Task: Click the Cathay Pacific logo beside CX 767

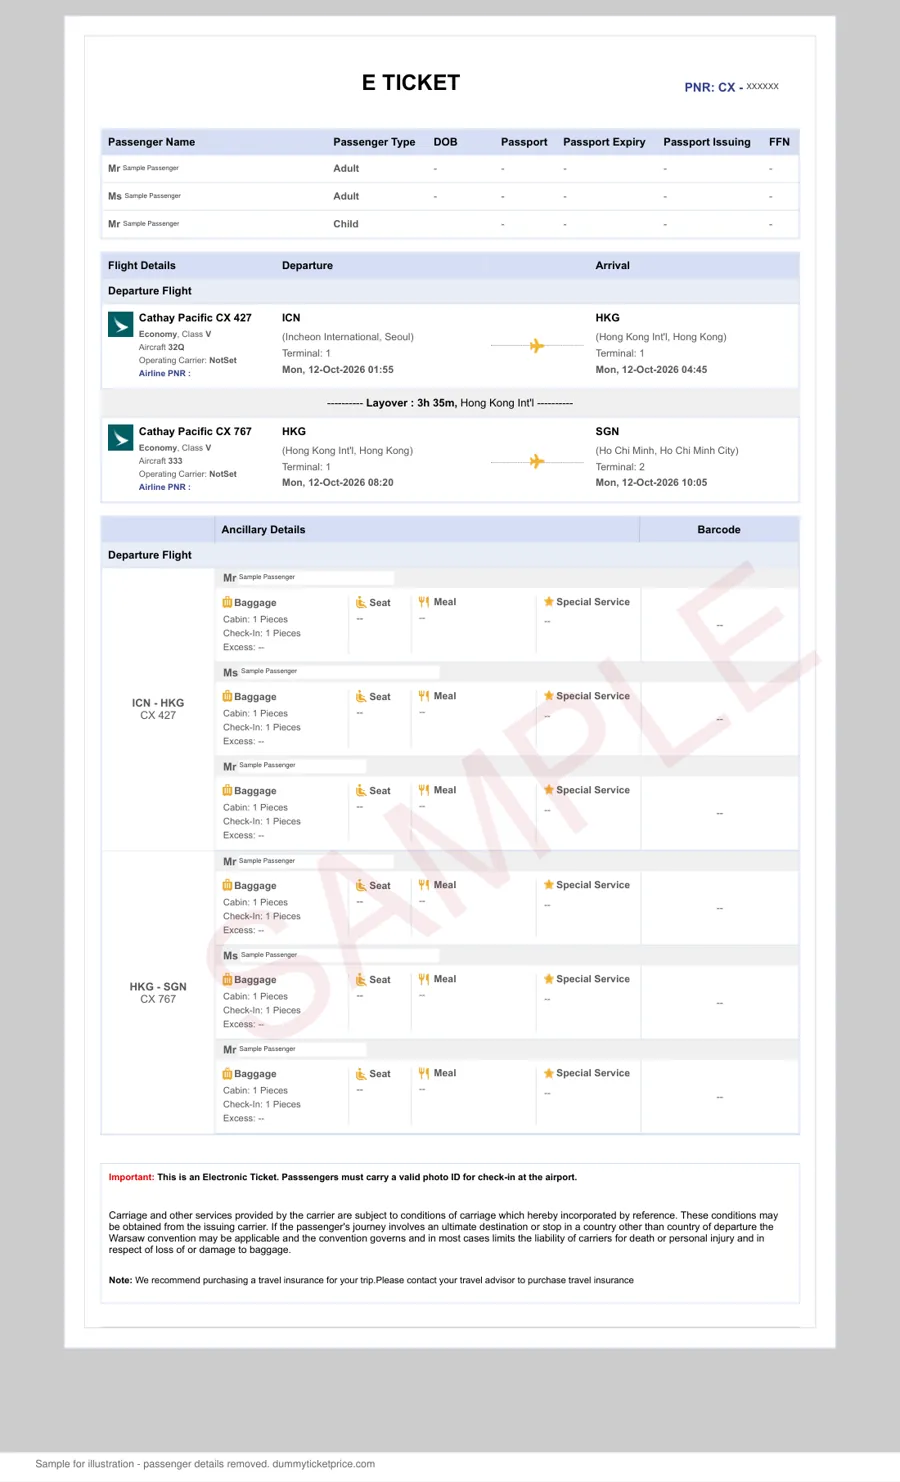Action: (x=120, y=438)
